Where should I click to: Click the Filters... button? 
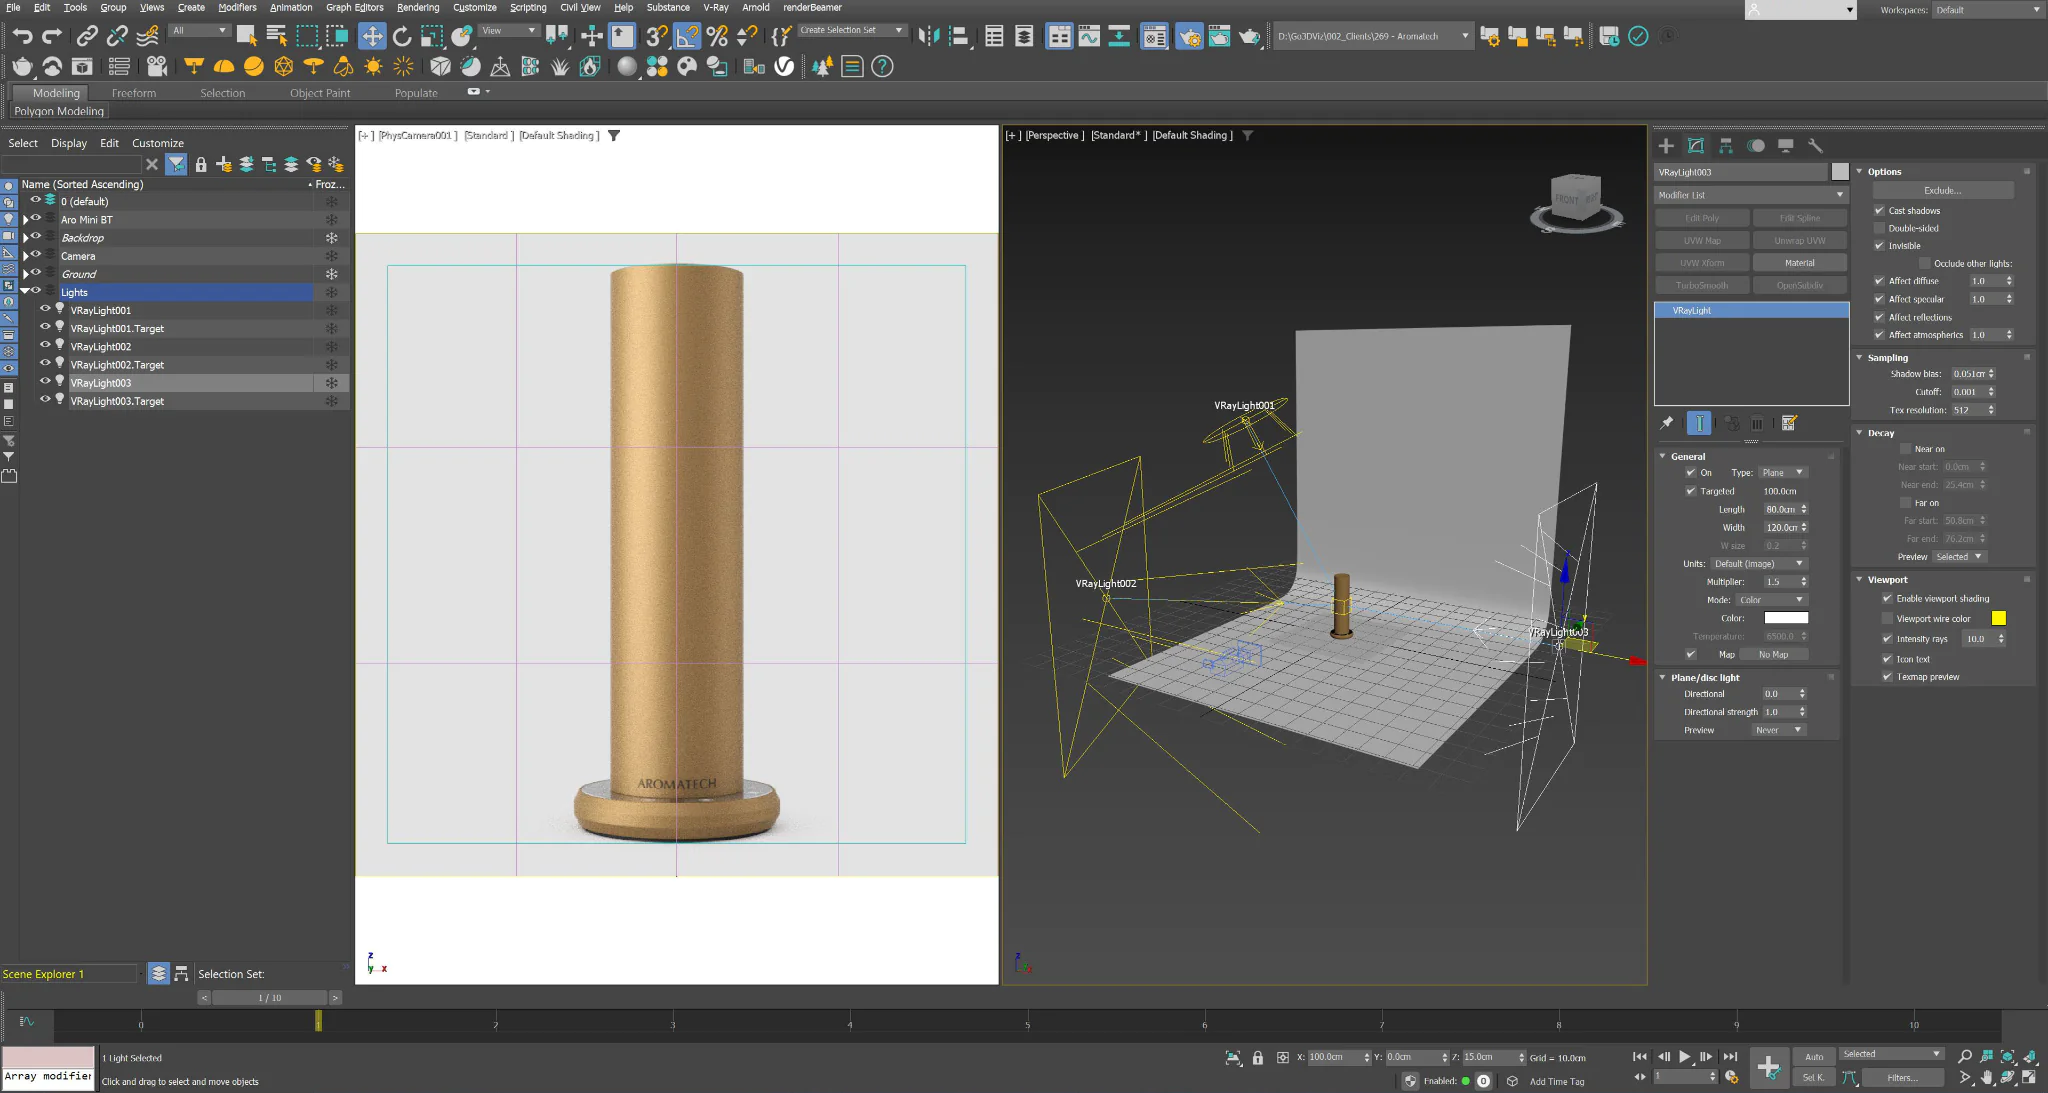point(1902,1078)
